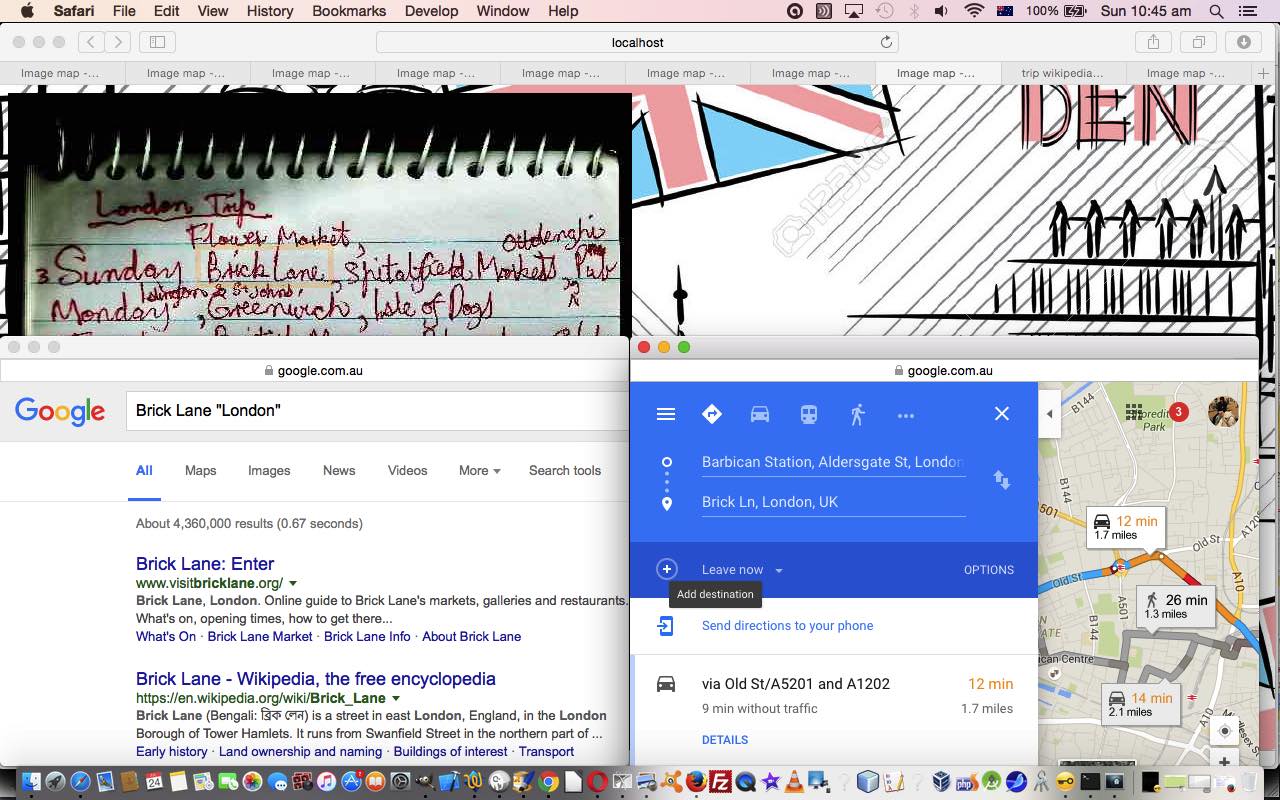
Task: Expand the More search categories dropdown
Action: click(479, 471)
